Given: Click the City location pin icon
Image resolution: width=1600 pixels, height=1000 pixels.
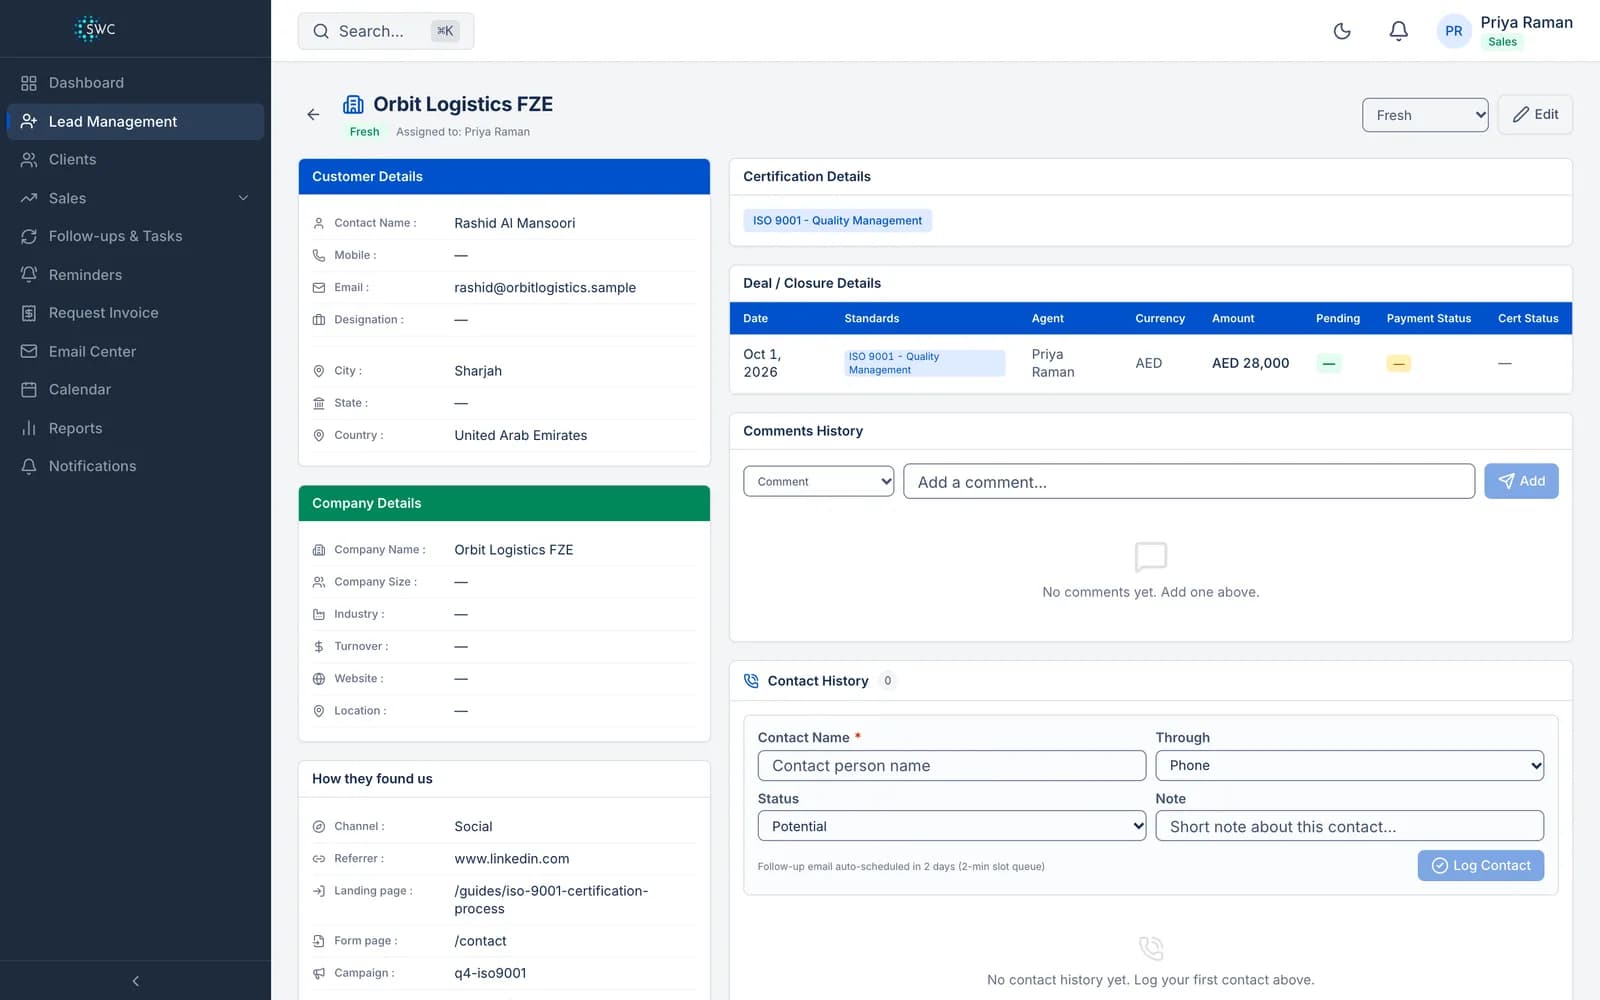Looking at the screenshot, I should 319,371.
